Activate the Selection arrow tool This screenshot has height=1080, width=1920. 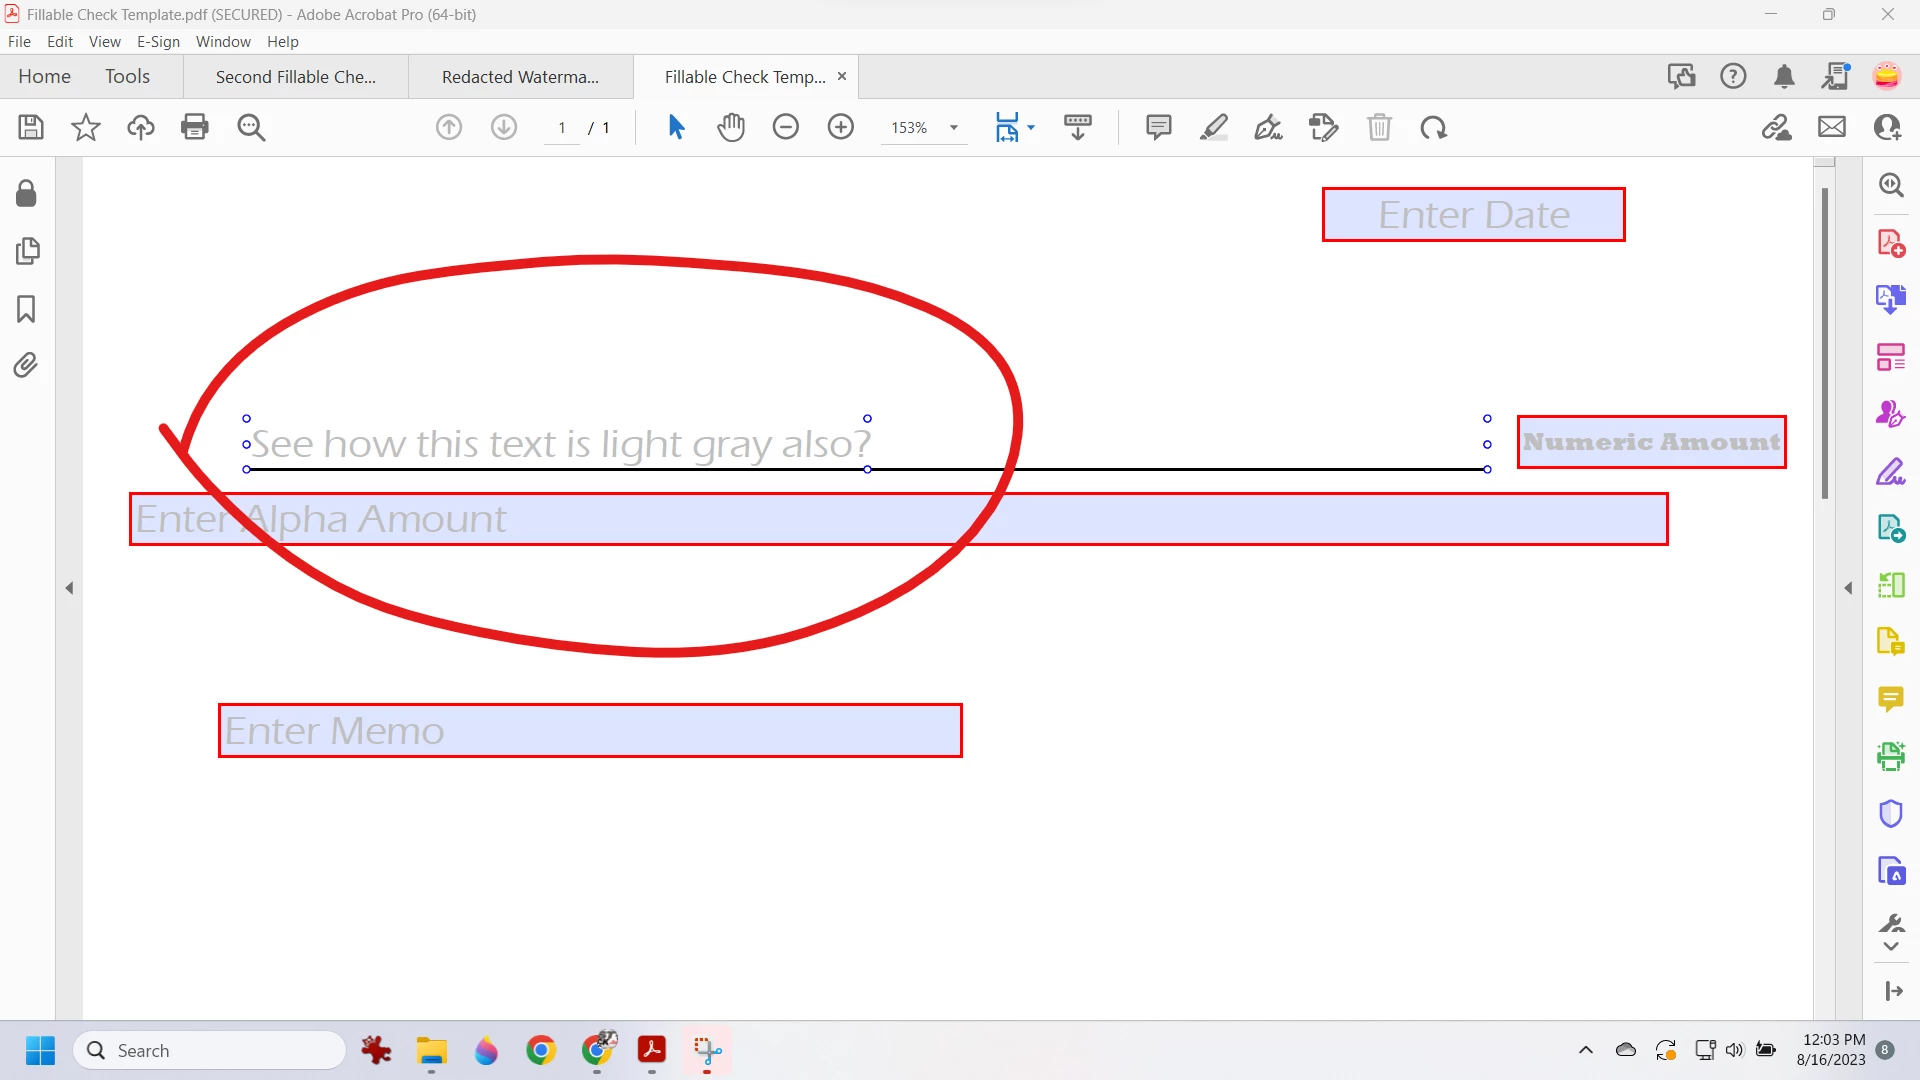pos(676,127)
